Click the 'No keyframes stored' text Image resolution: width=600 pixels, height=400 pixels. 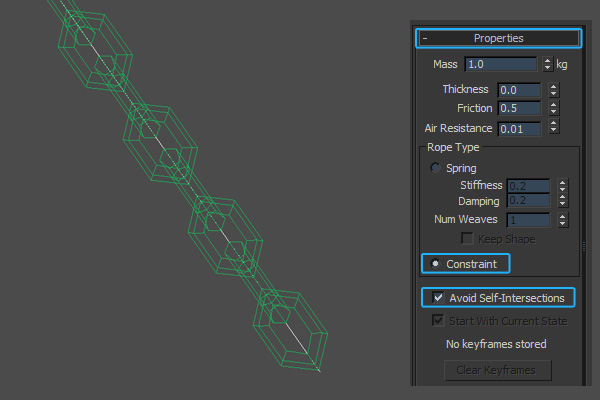coord(496,344)
